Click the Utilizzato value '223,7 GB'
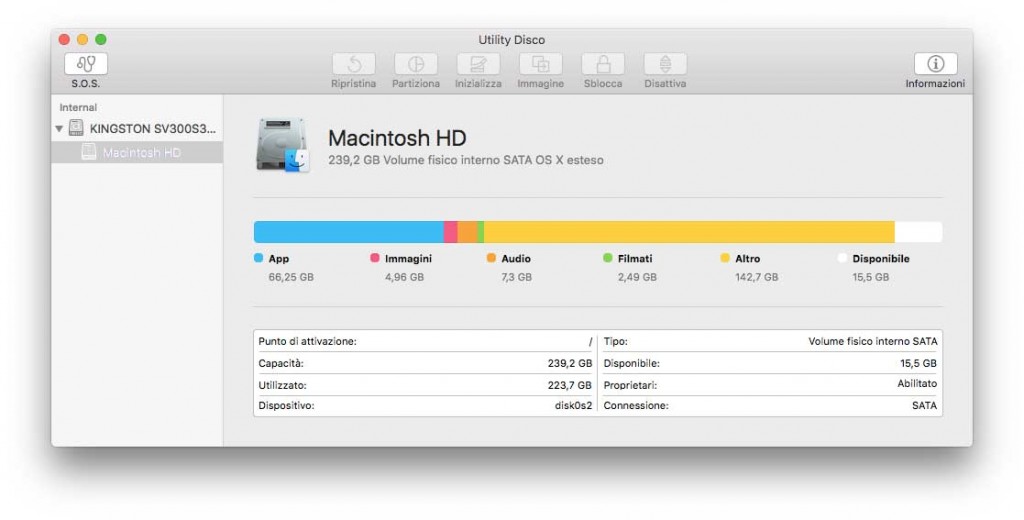This screenshot has width=1024, height=520. [570, 385]
